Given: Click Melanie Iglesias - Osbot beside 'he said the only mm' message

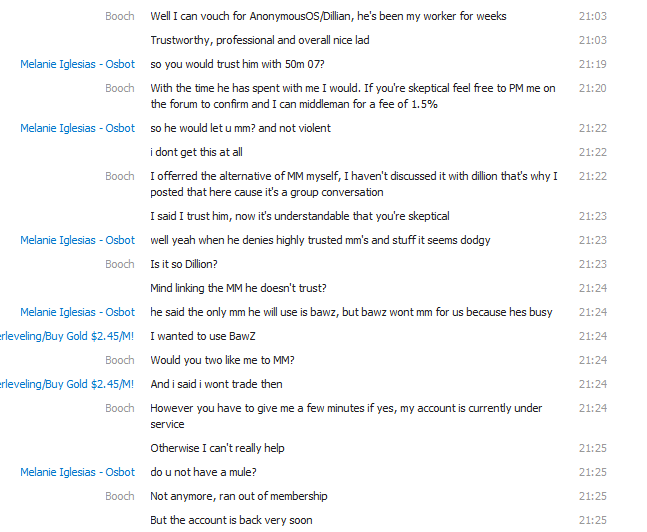Looking at the screenshot, I should pyautogui.click(x=78, y=312).
